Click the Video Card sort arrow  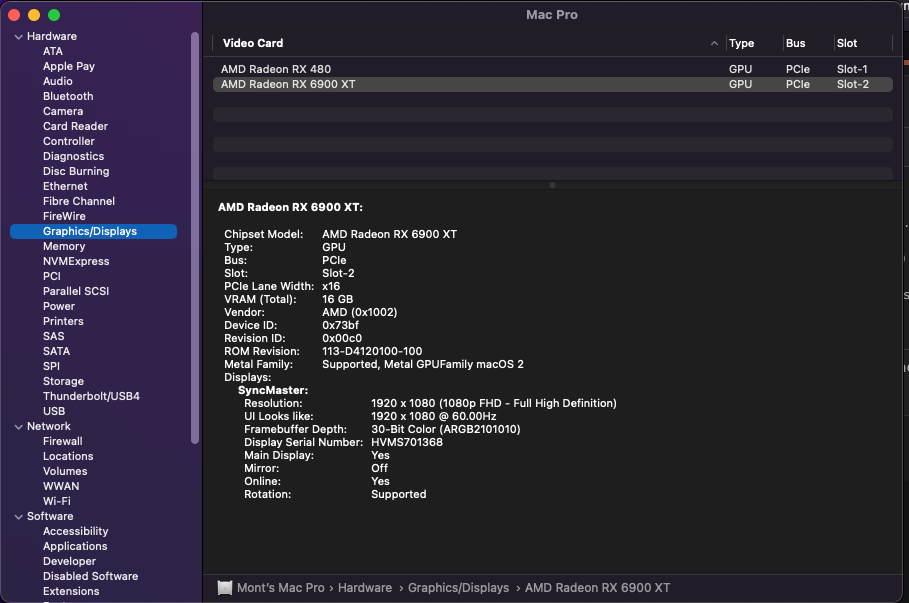click(x=714, y=43)
